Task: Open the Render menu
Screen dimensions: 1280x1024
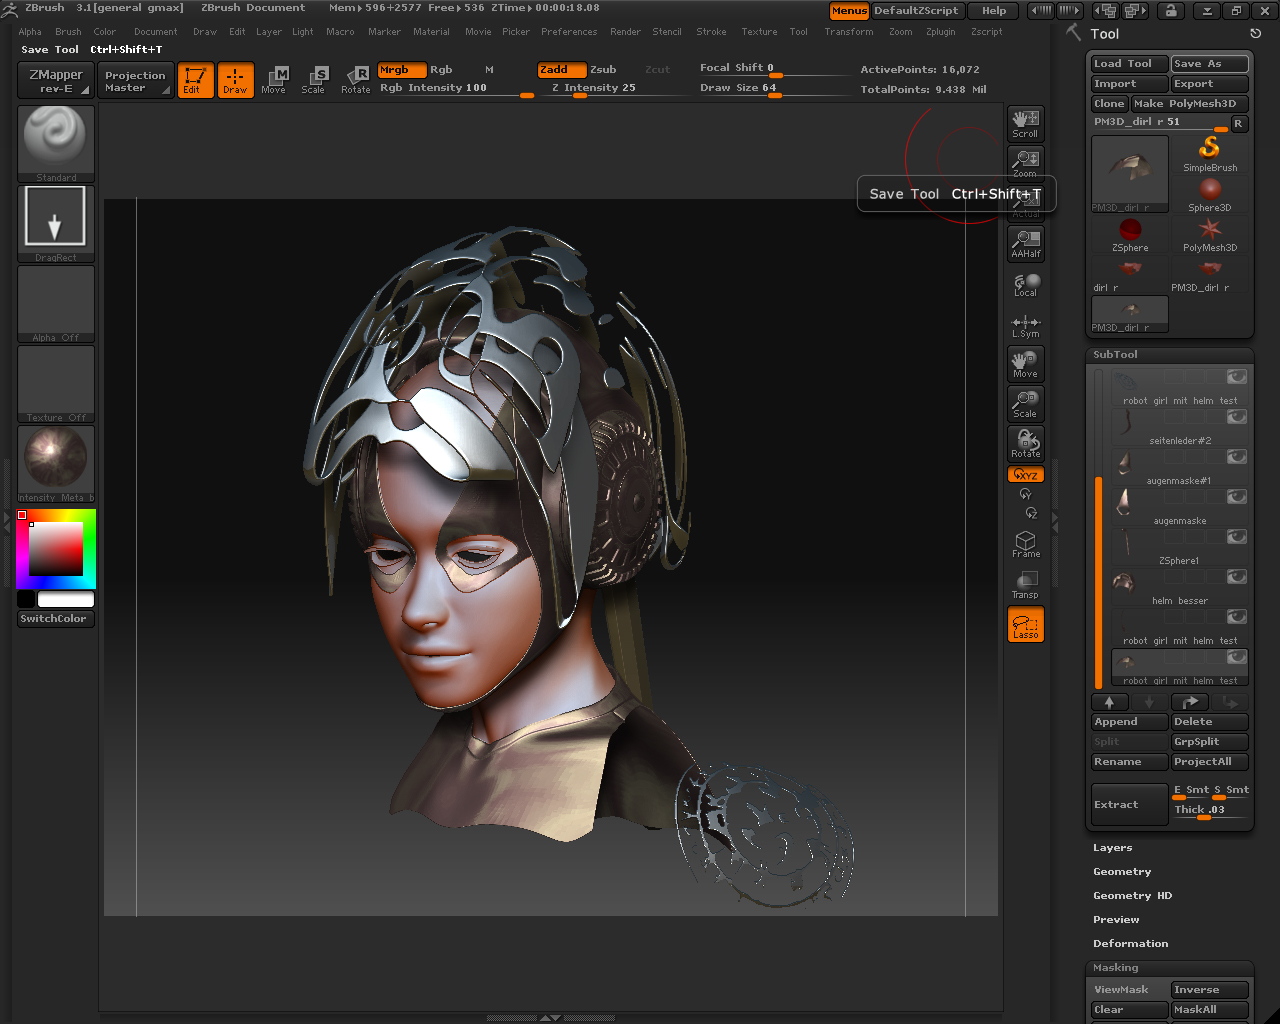Action: 625,32
